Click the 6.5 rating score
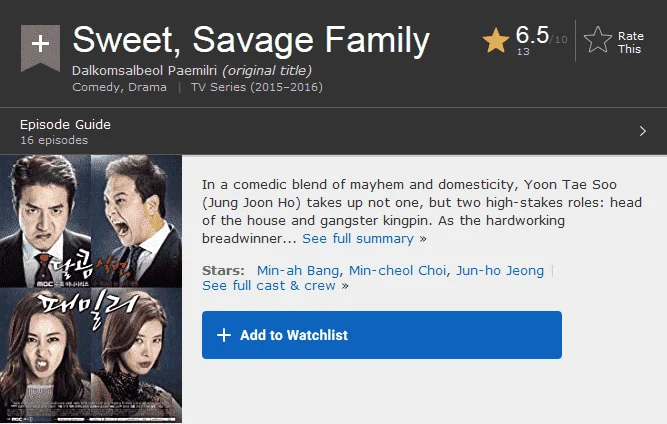The height and width of the screenshot is (424, 667). tap(532, 35)
